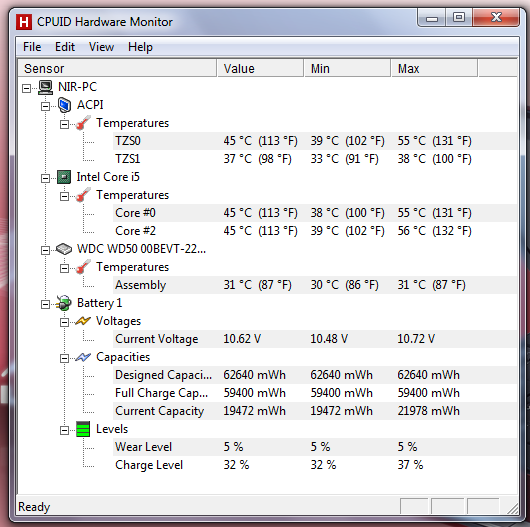This screenshot has width=530, height=527.
Task: Click the Capacities label
Action: click(123, 357)
